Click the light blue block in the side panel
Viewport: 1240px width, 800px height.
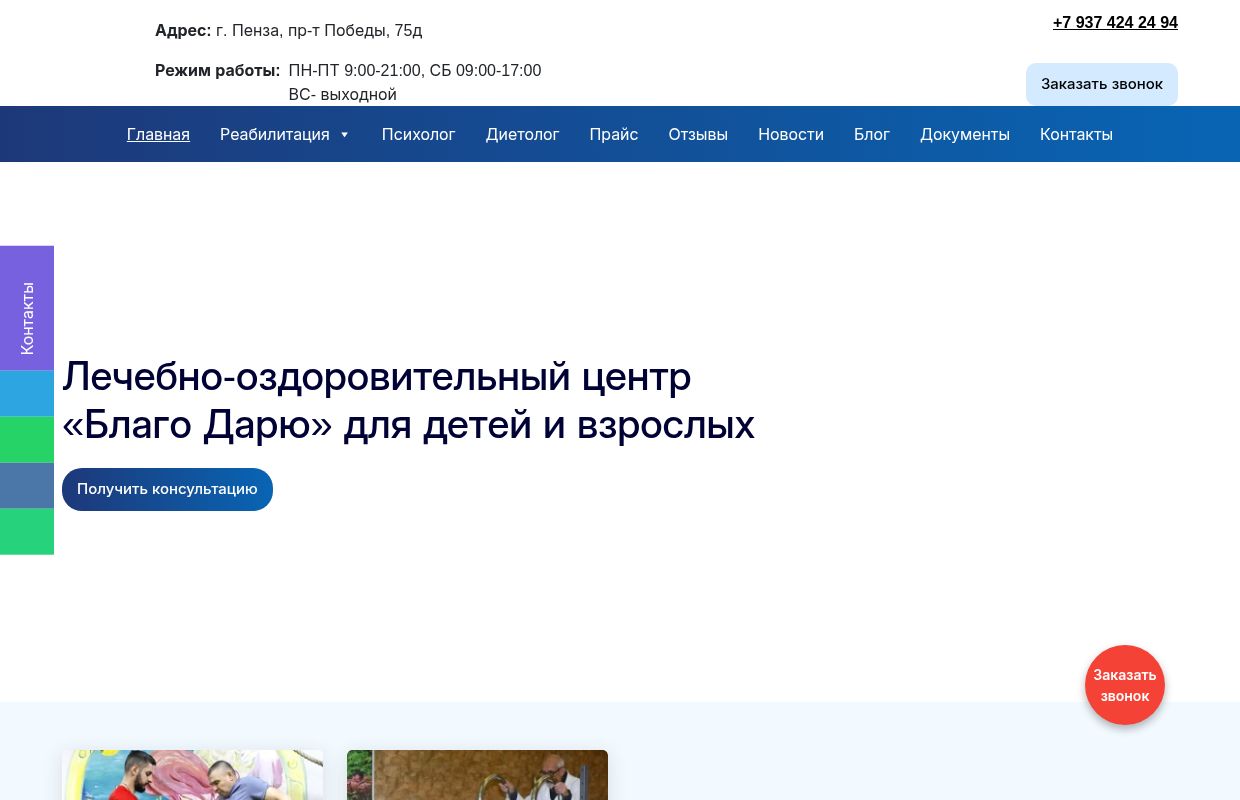tap(27, 394)
